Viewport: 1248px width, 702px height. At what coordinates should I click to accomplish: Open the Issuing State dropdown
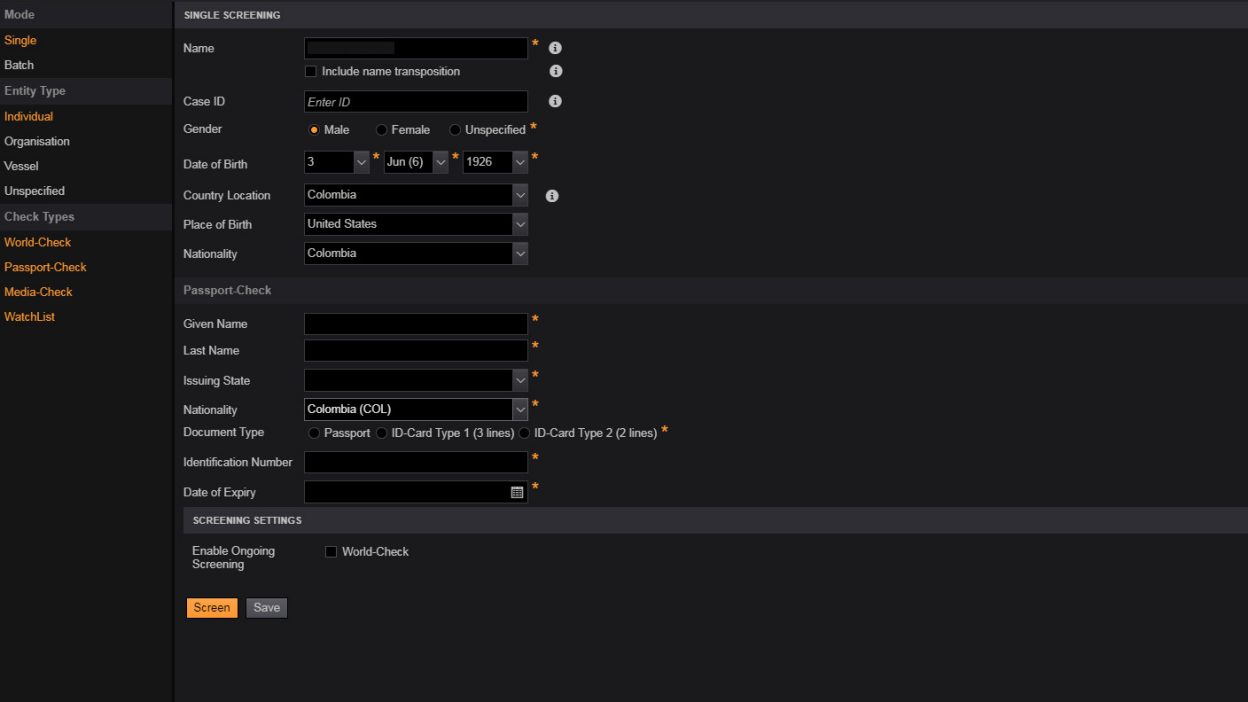pyautogui.click(x=519, y=380)
